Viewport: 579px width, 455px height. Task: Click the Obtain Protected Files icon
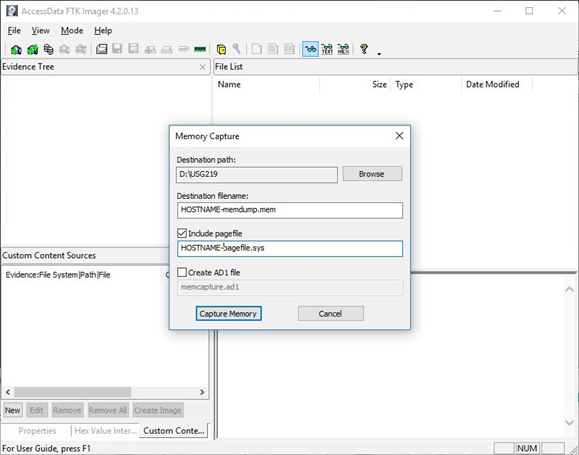coord(221,49)
